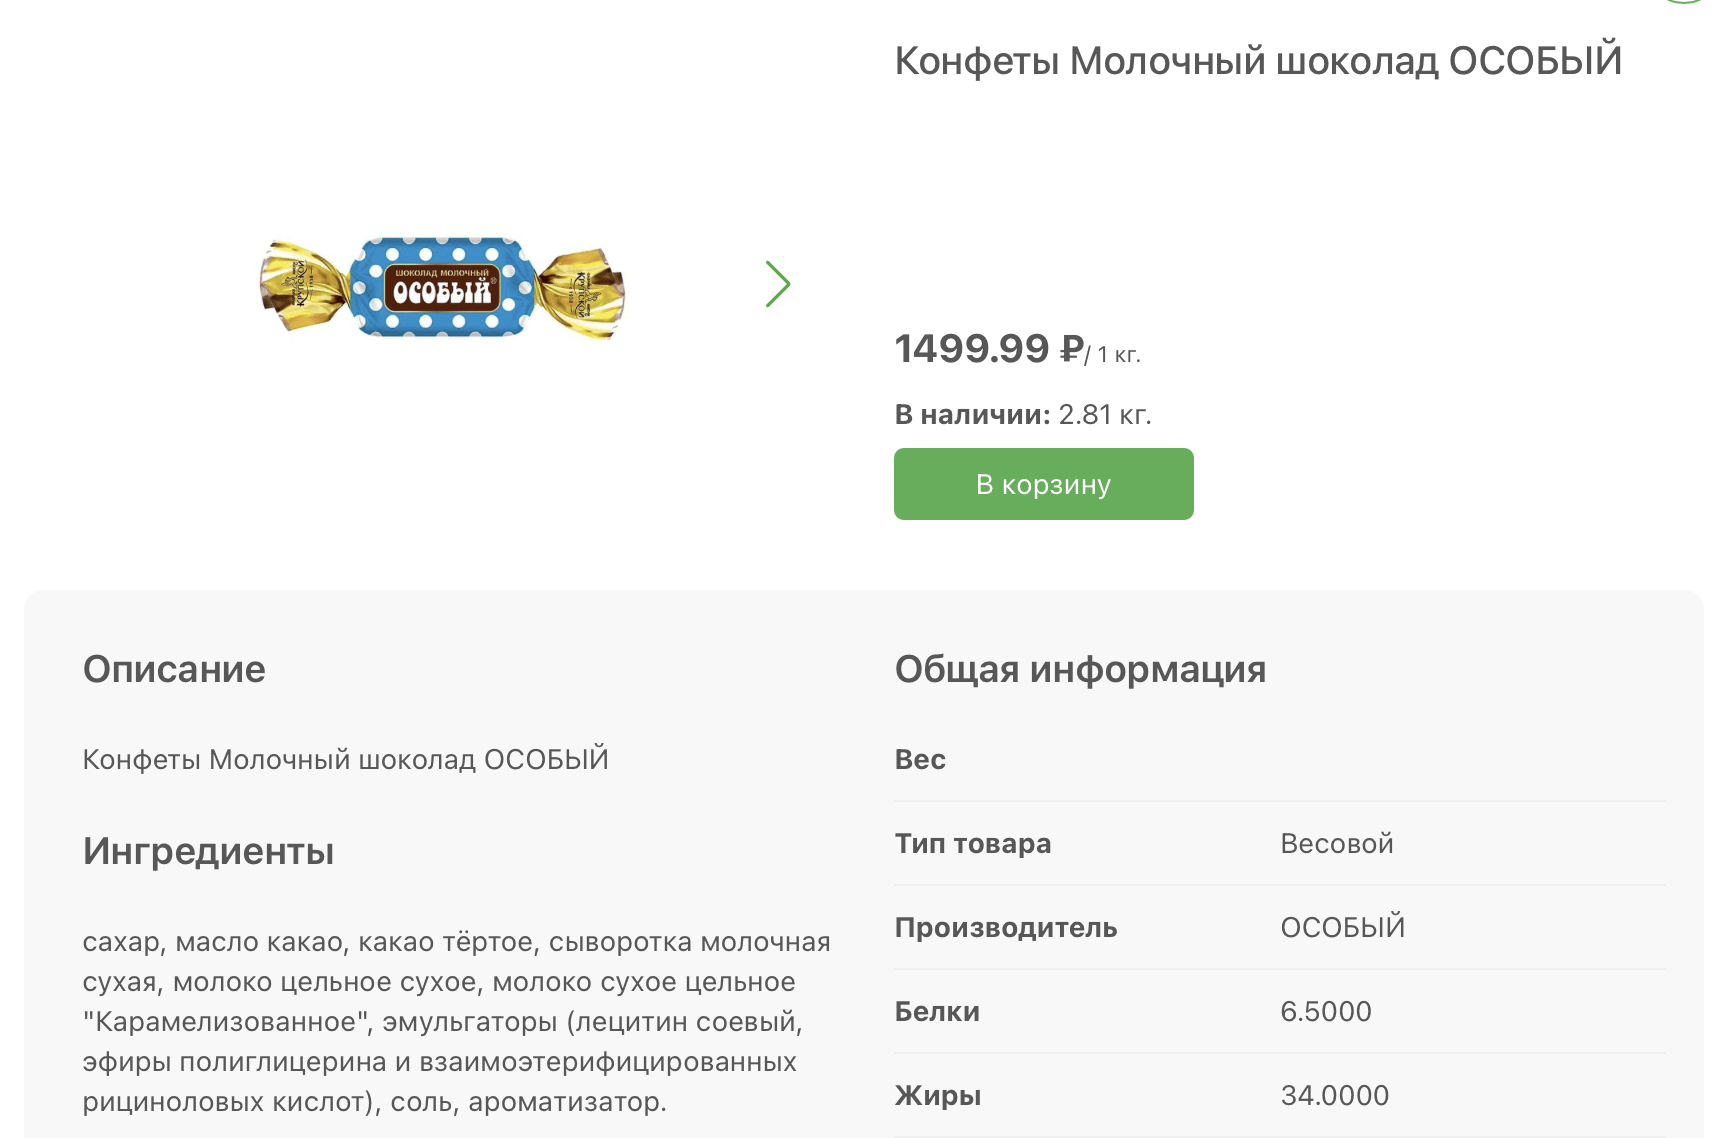Click the Вес row label

click(x=920, y=759)
